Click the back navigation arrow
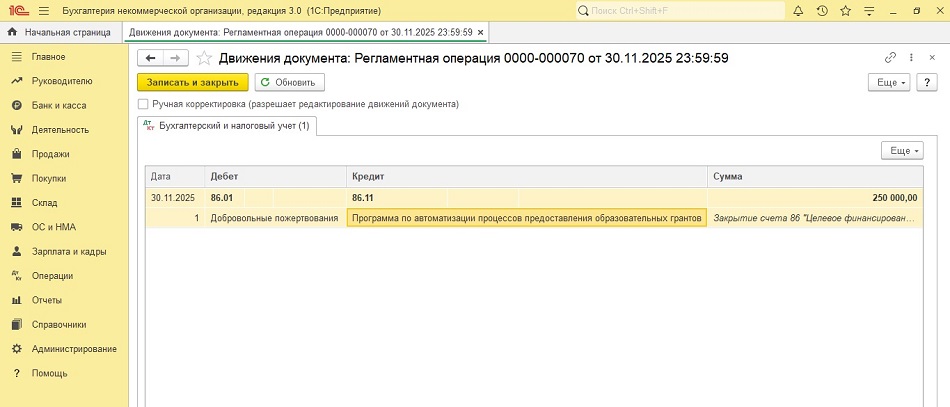Image resolution: width=950 pixels, height=407 pixels. tap(150, 58)
